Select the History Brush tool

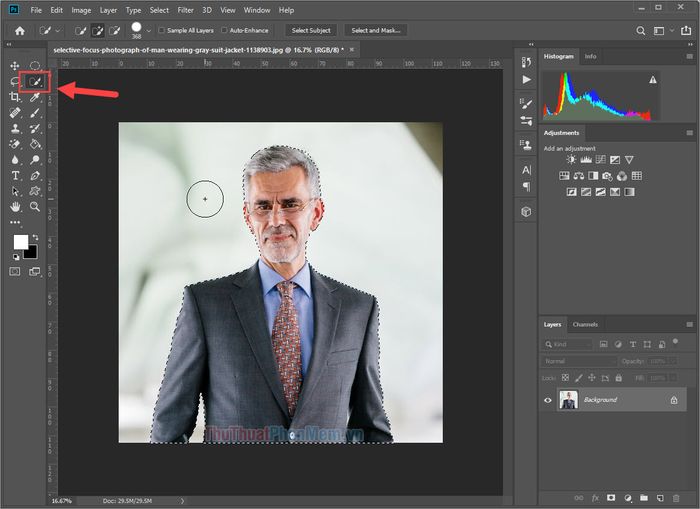pos(35,129)
